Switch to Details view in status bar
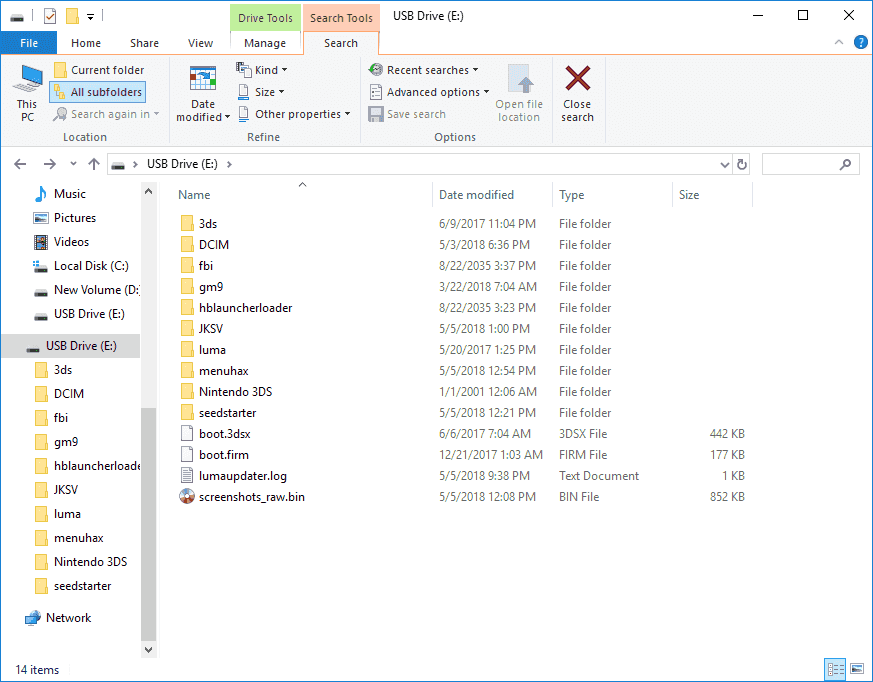873x682 pixels. 836,669
